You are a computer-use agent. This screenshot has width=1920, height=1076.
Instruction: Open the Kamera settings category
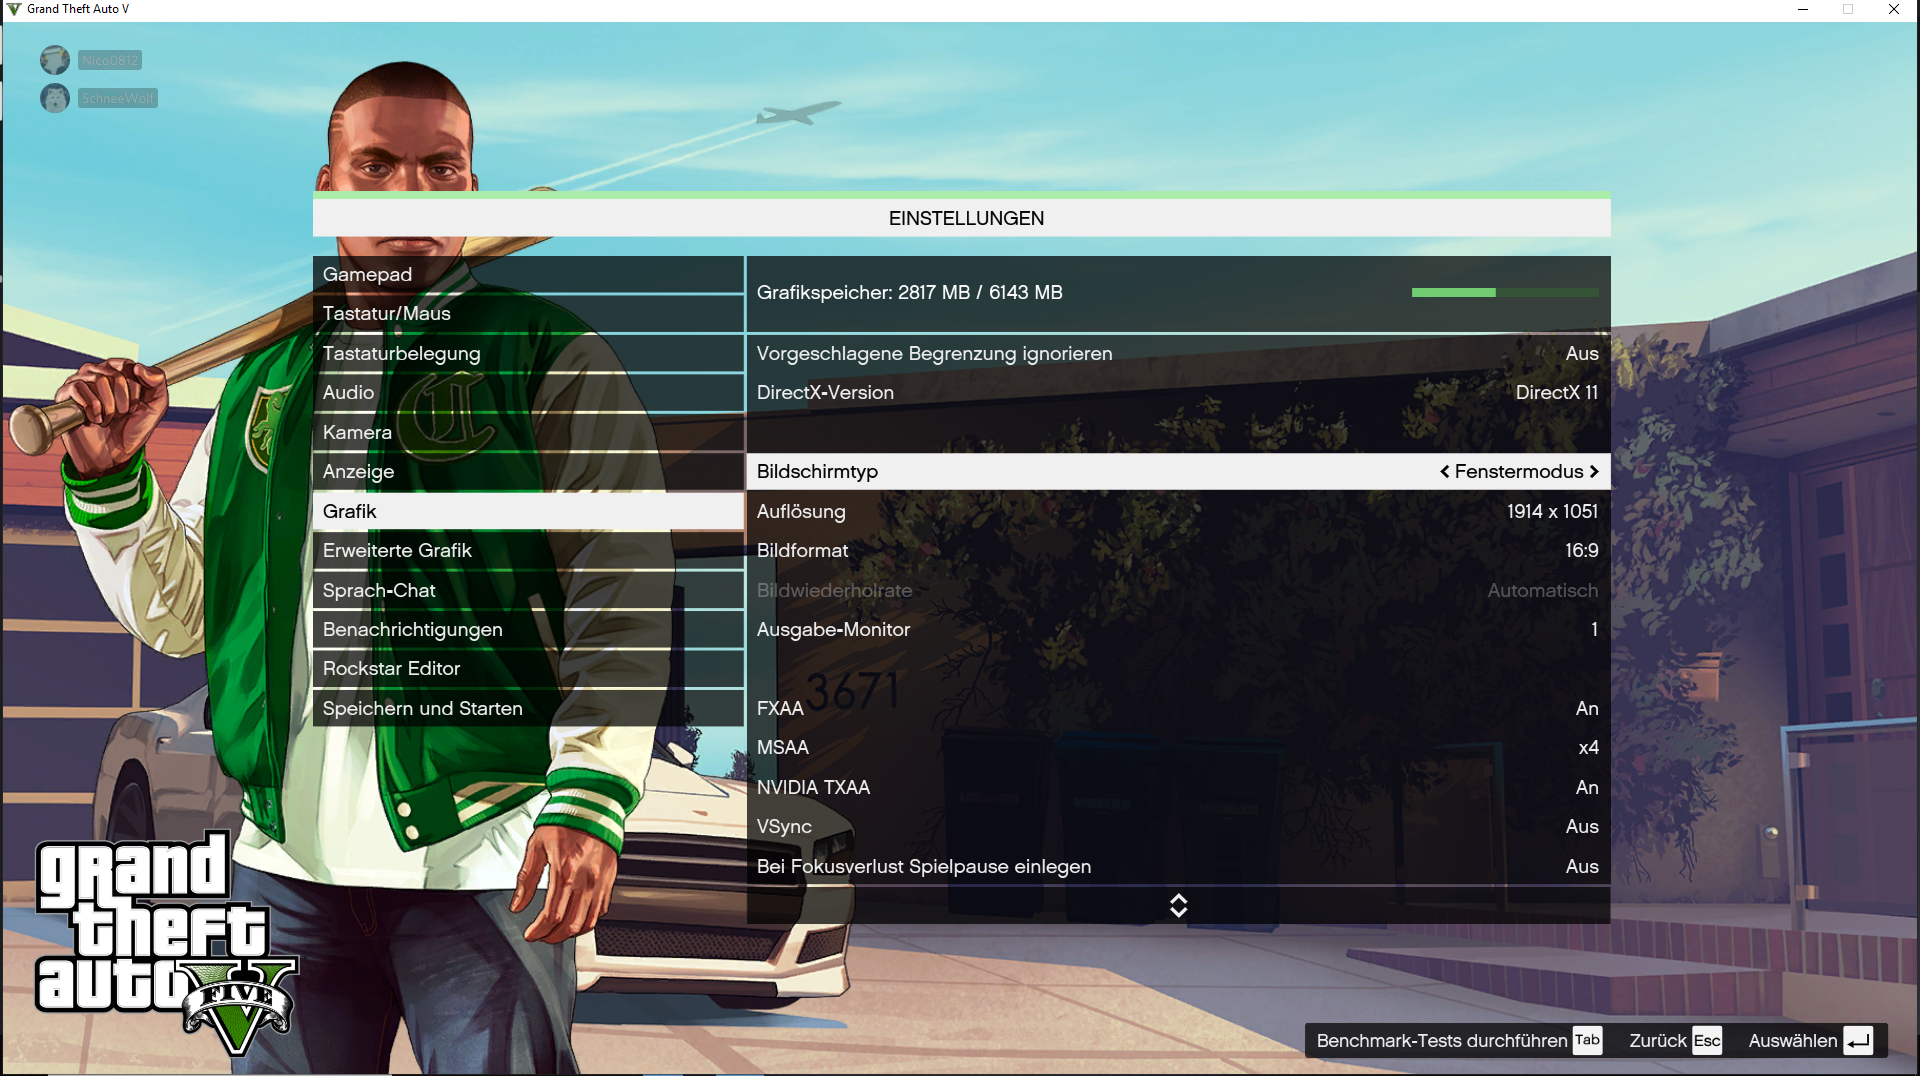click(528, 432)
